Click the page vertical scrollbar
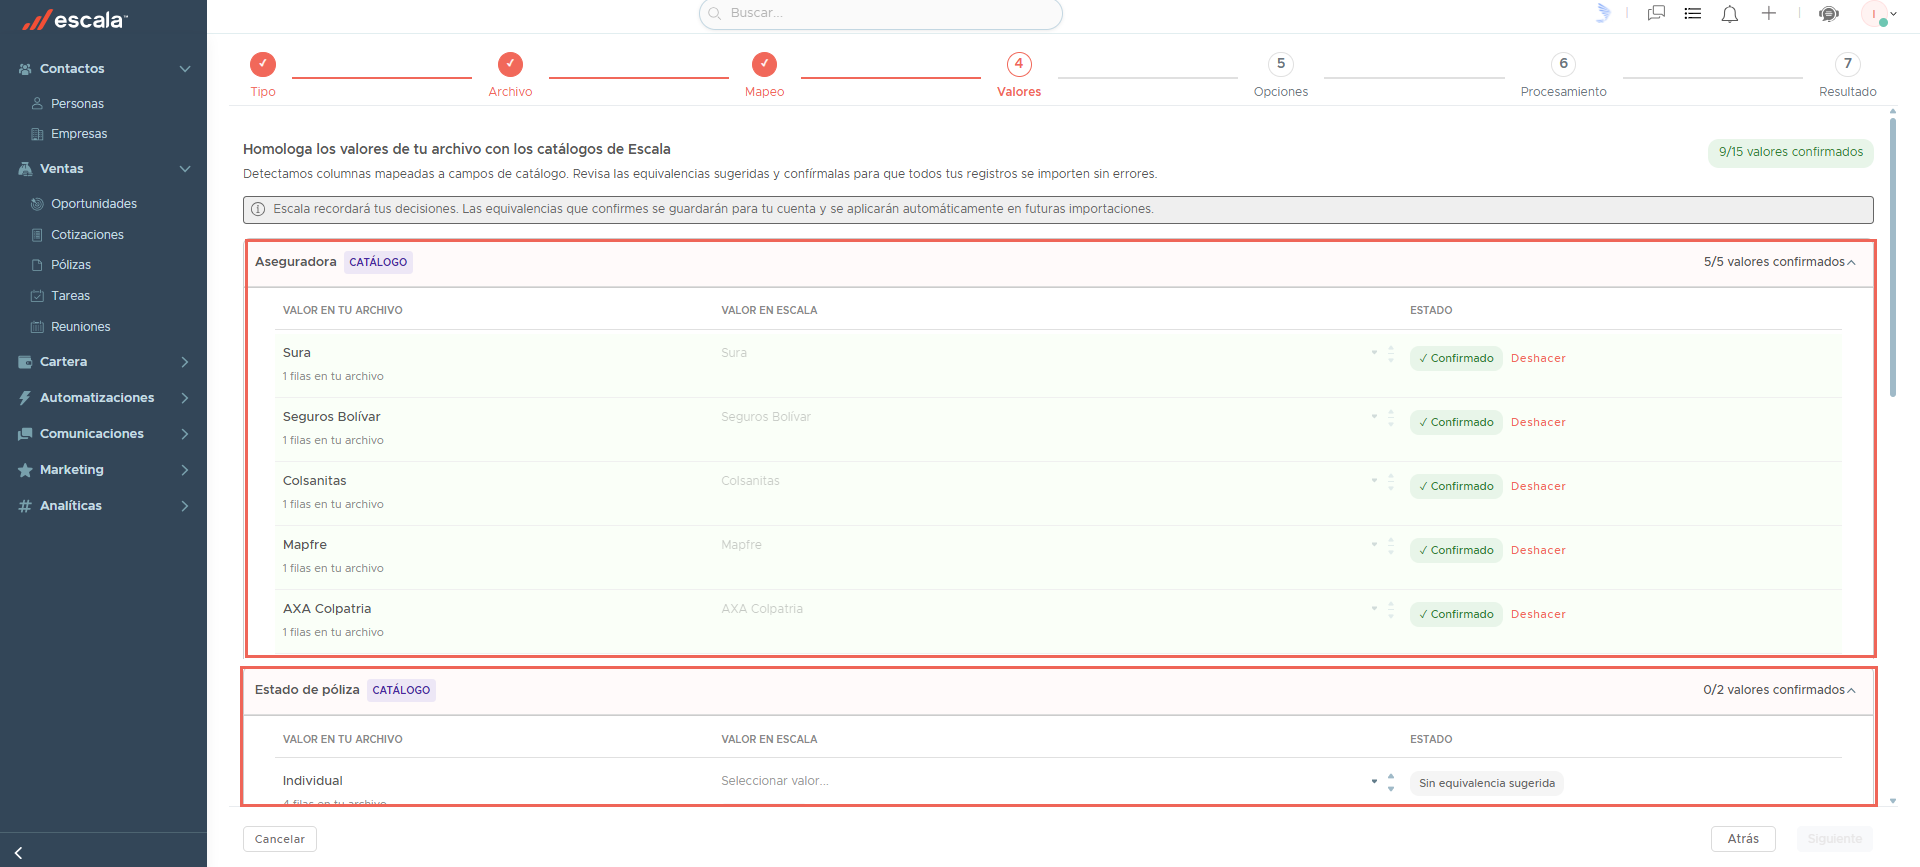The width and height of the screenshot is (1920, 867). tap(1893, 258)
